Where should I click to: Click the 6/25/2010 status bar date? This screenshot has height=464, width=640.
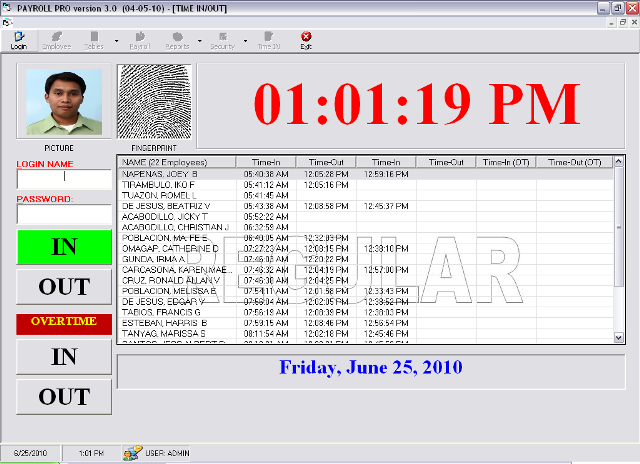(x=30, y=453)
